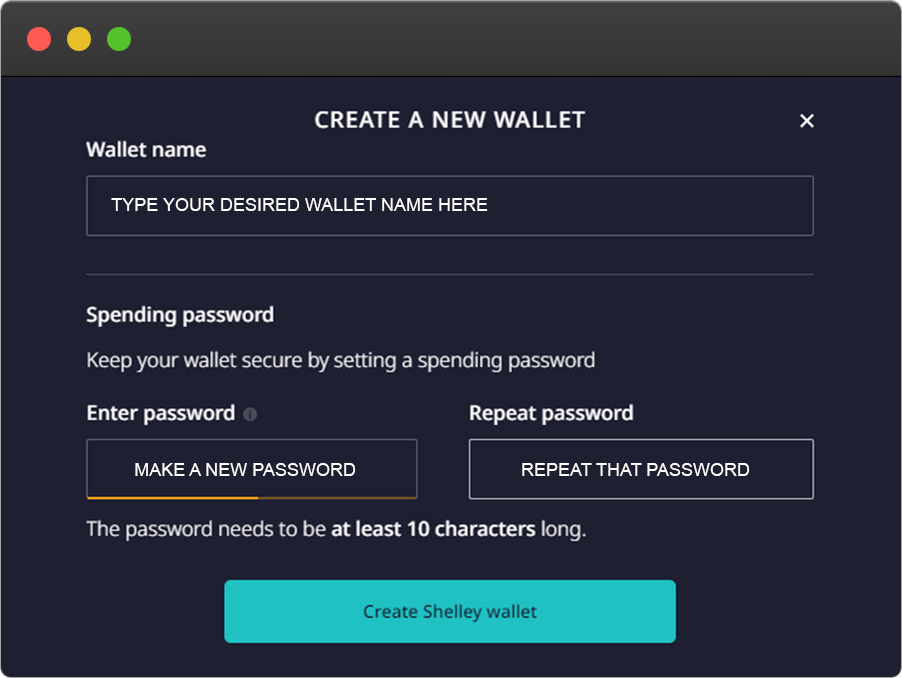Click the CREATE A NEW WALLET title

[450, 120]
